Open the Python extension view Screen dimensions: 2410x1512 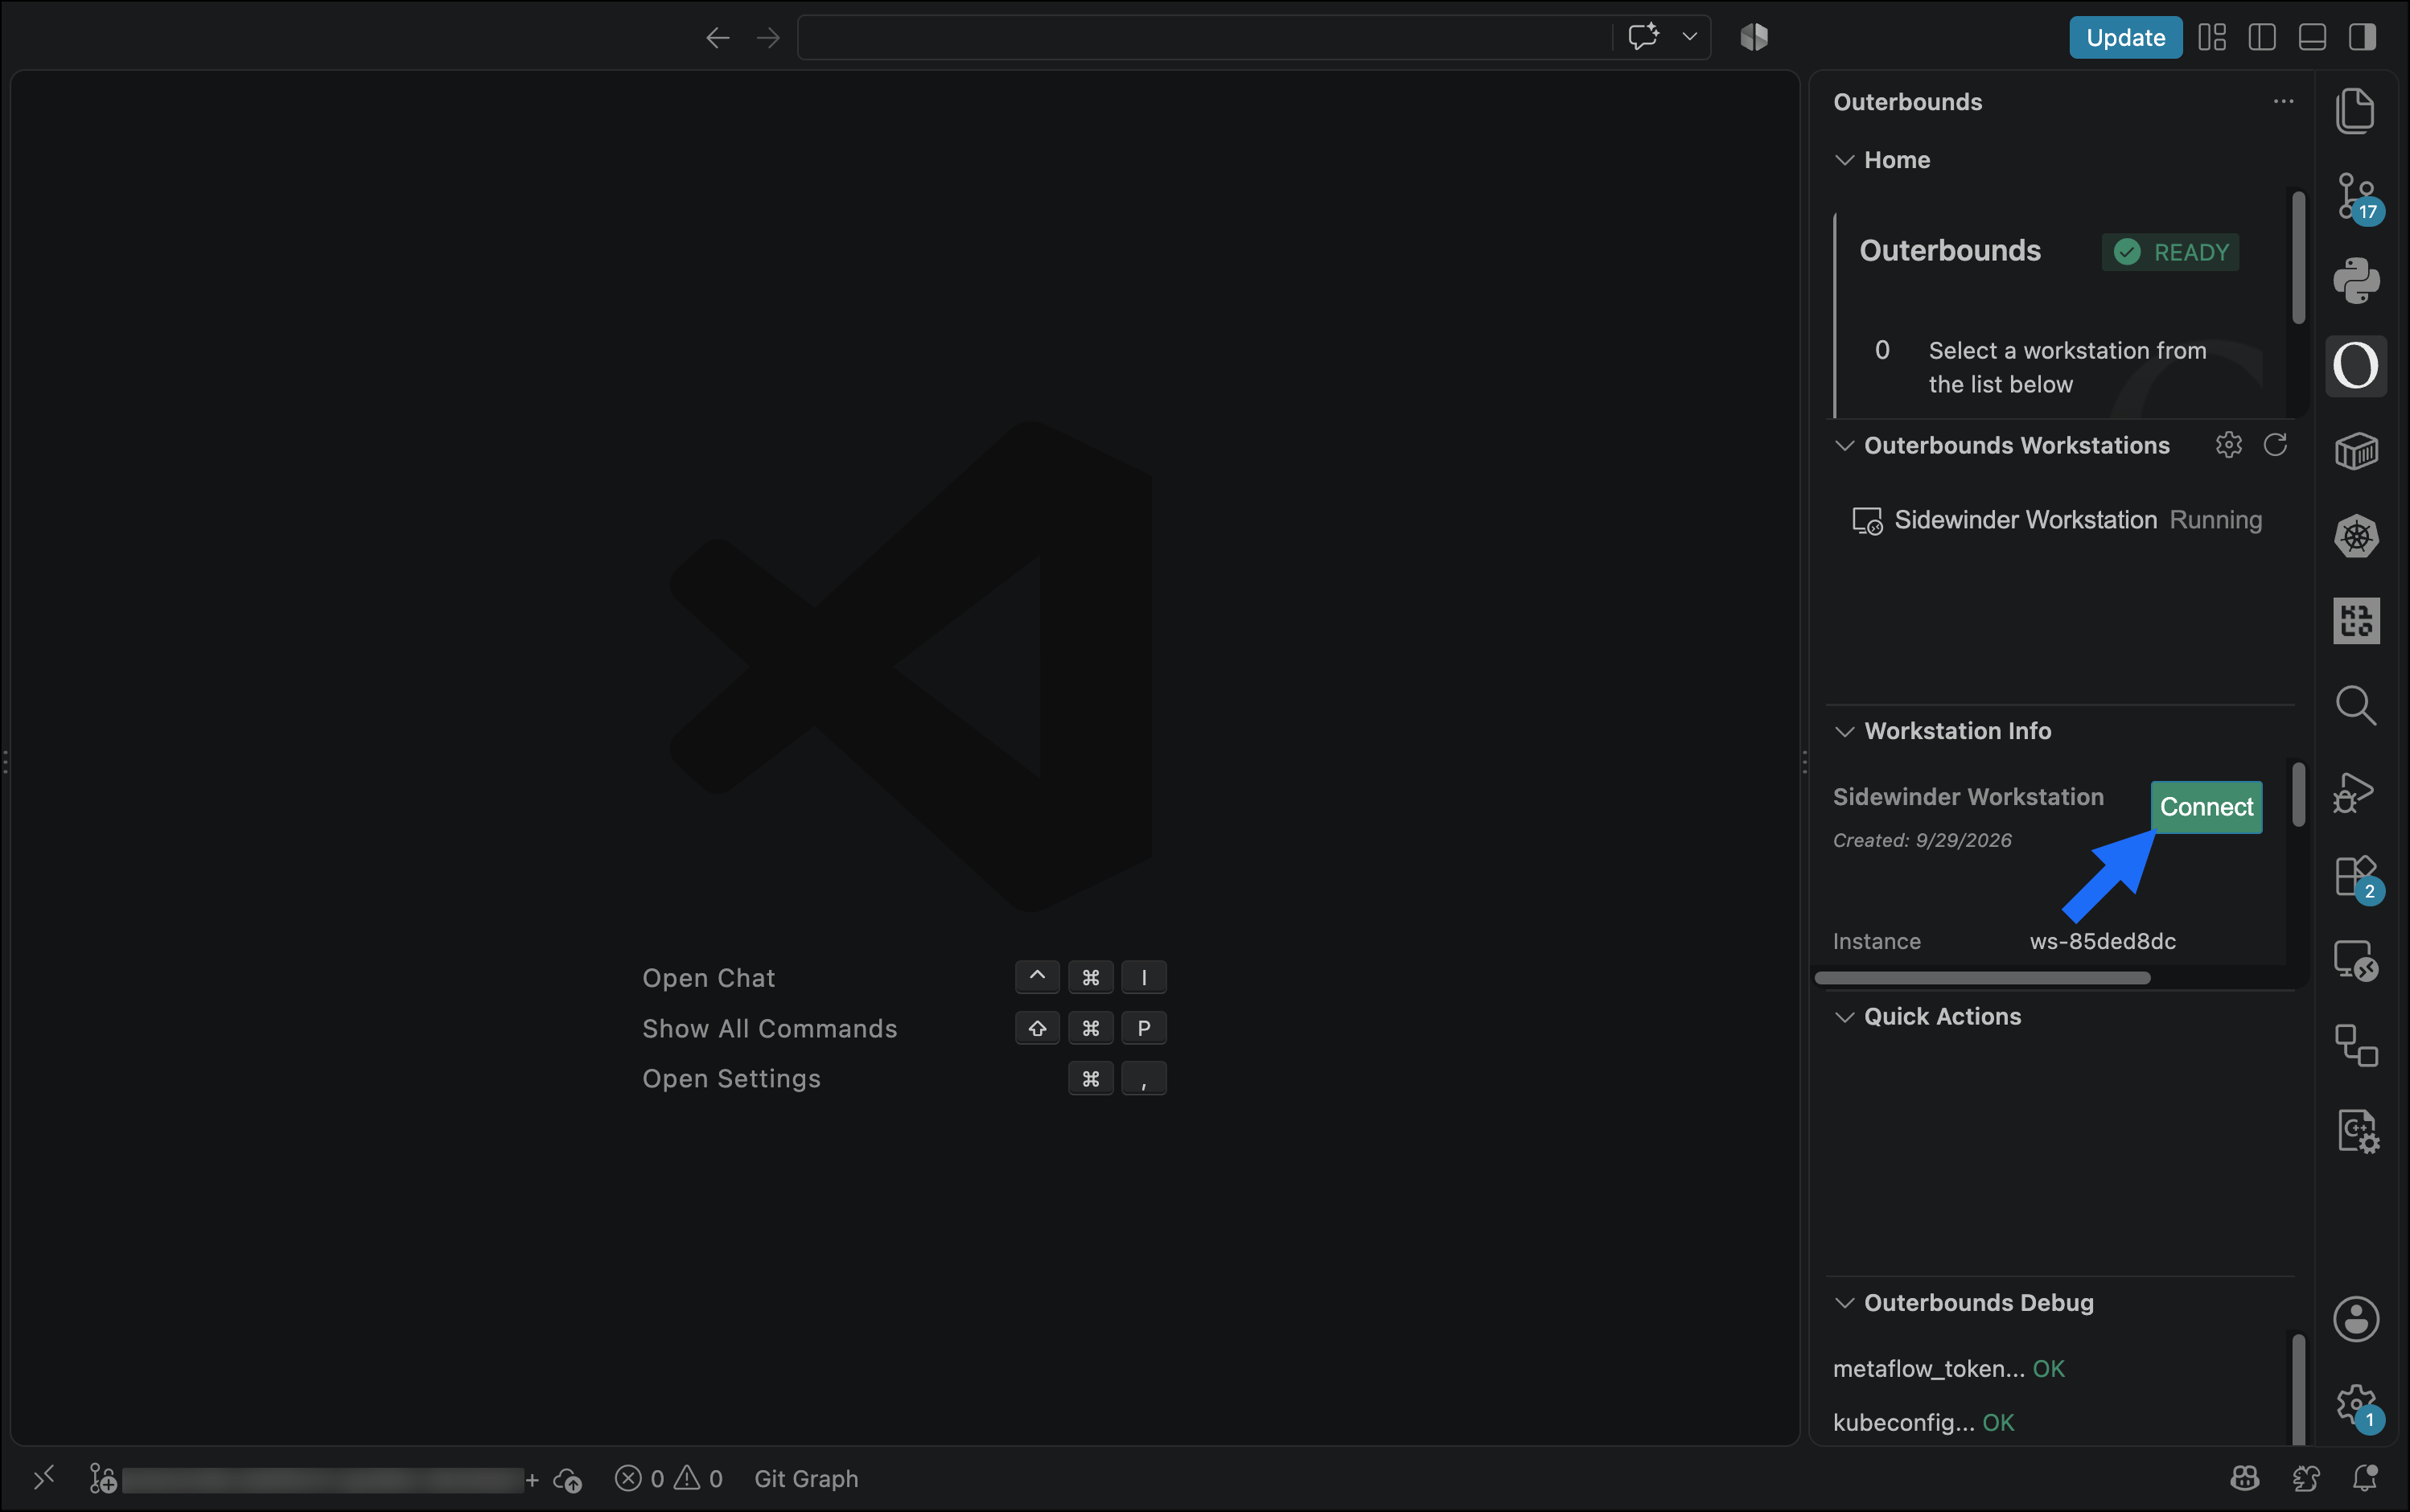[2356, 280]
